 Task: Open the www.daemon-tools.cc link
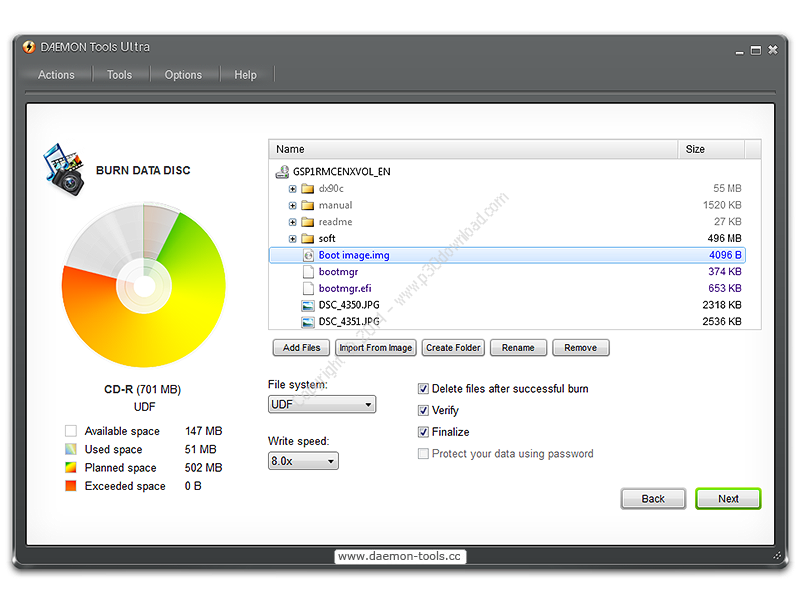pos(399,556)
